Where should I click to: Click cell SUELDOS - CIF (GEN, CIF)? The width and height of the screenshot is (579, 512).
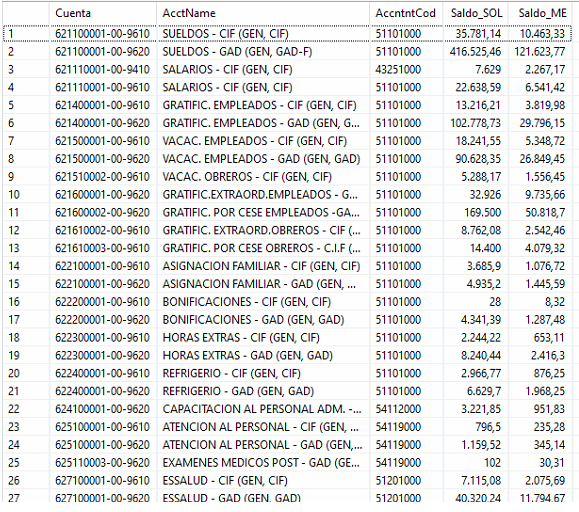(263, 34)
